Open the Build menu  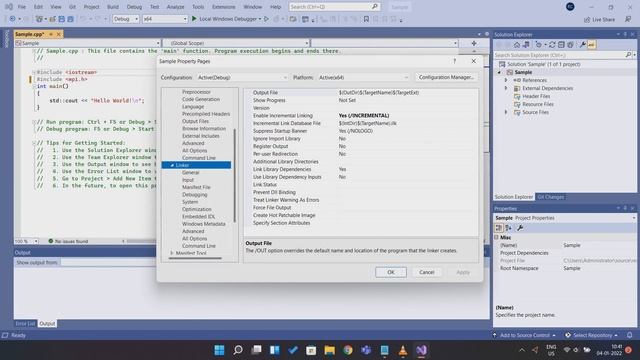point(113,7)
